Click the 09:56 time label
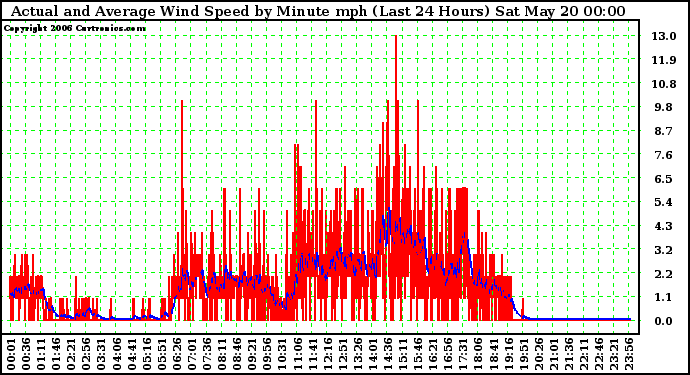This screenshot has height=375, width=690. click(267, 354)
